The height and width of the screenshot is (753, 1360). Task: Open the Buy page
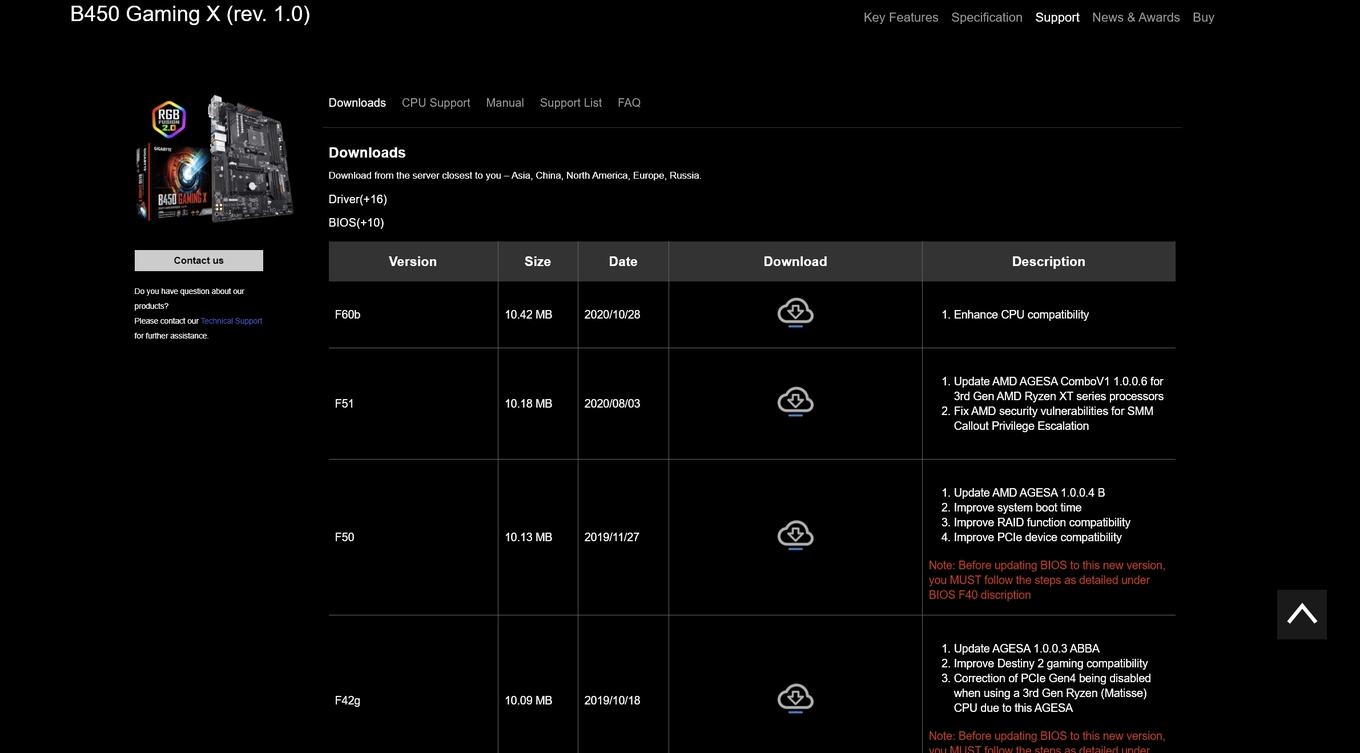[x=1204, y=17]
